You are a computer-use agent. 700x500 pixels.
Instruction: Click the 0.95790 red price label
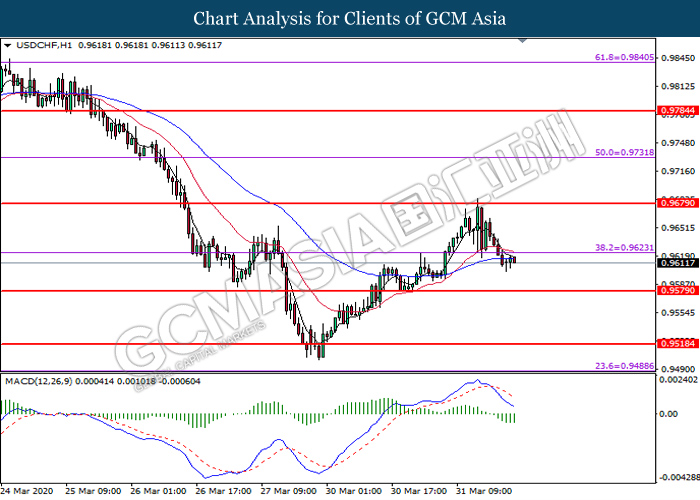tap(678, 290)
